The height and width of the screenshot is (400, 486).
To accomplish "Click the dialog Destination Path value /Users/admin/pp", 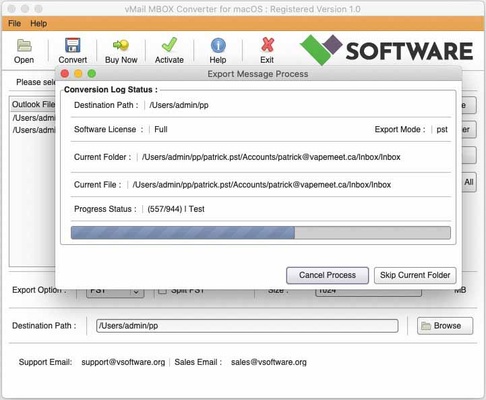I will [179, 105].
